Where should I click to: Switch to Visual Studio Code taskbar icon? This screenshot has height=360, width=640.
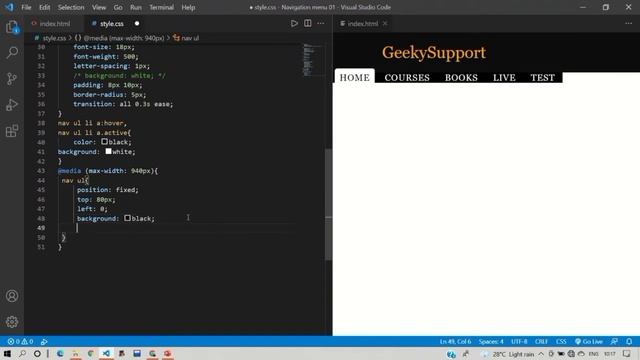(106, 353)
